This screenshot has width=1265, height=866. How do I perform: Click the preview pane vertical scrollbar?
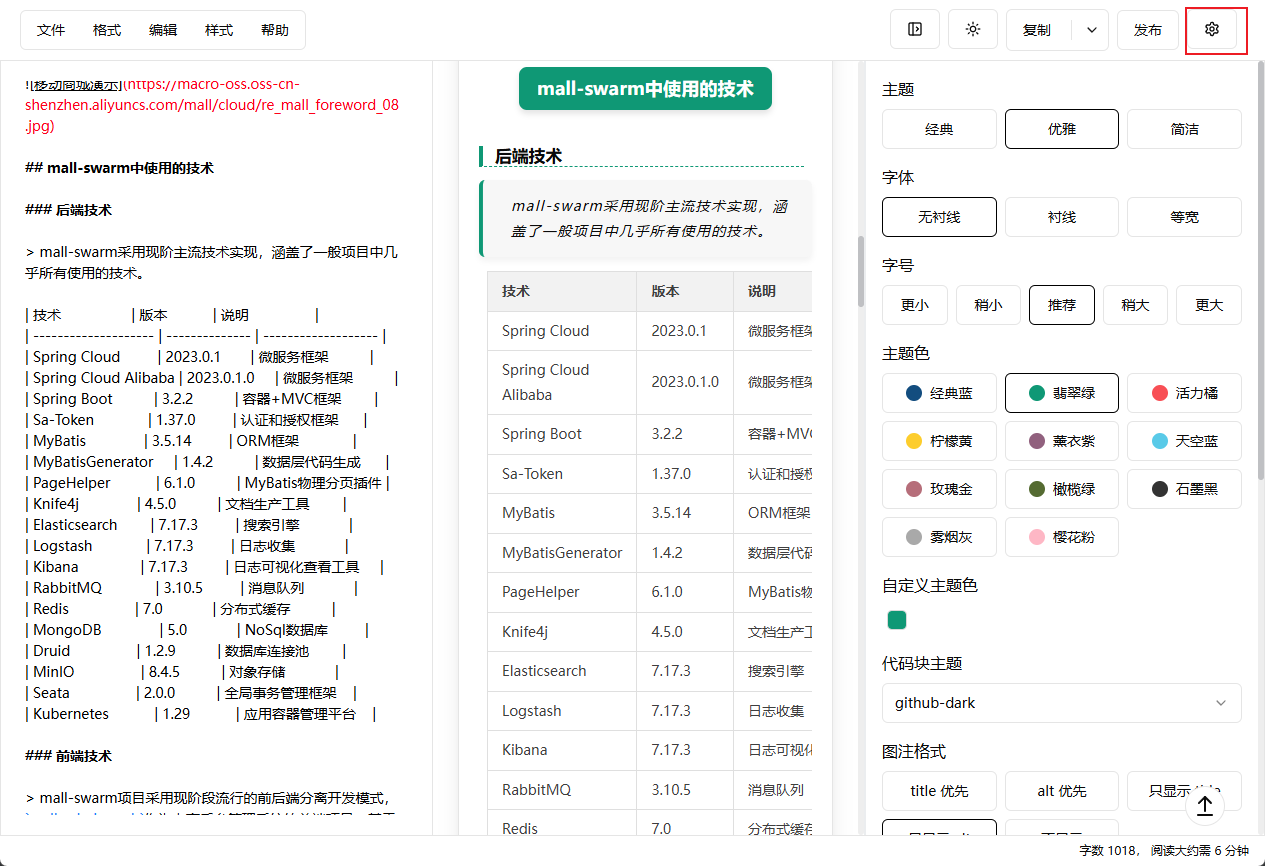pos(860,271)
